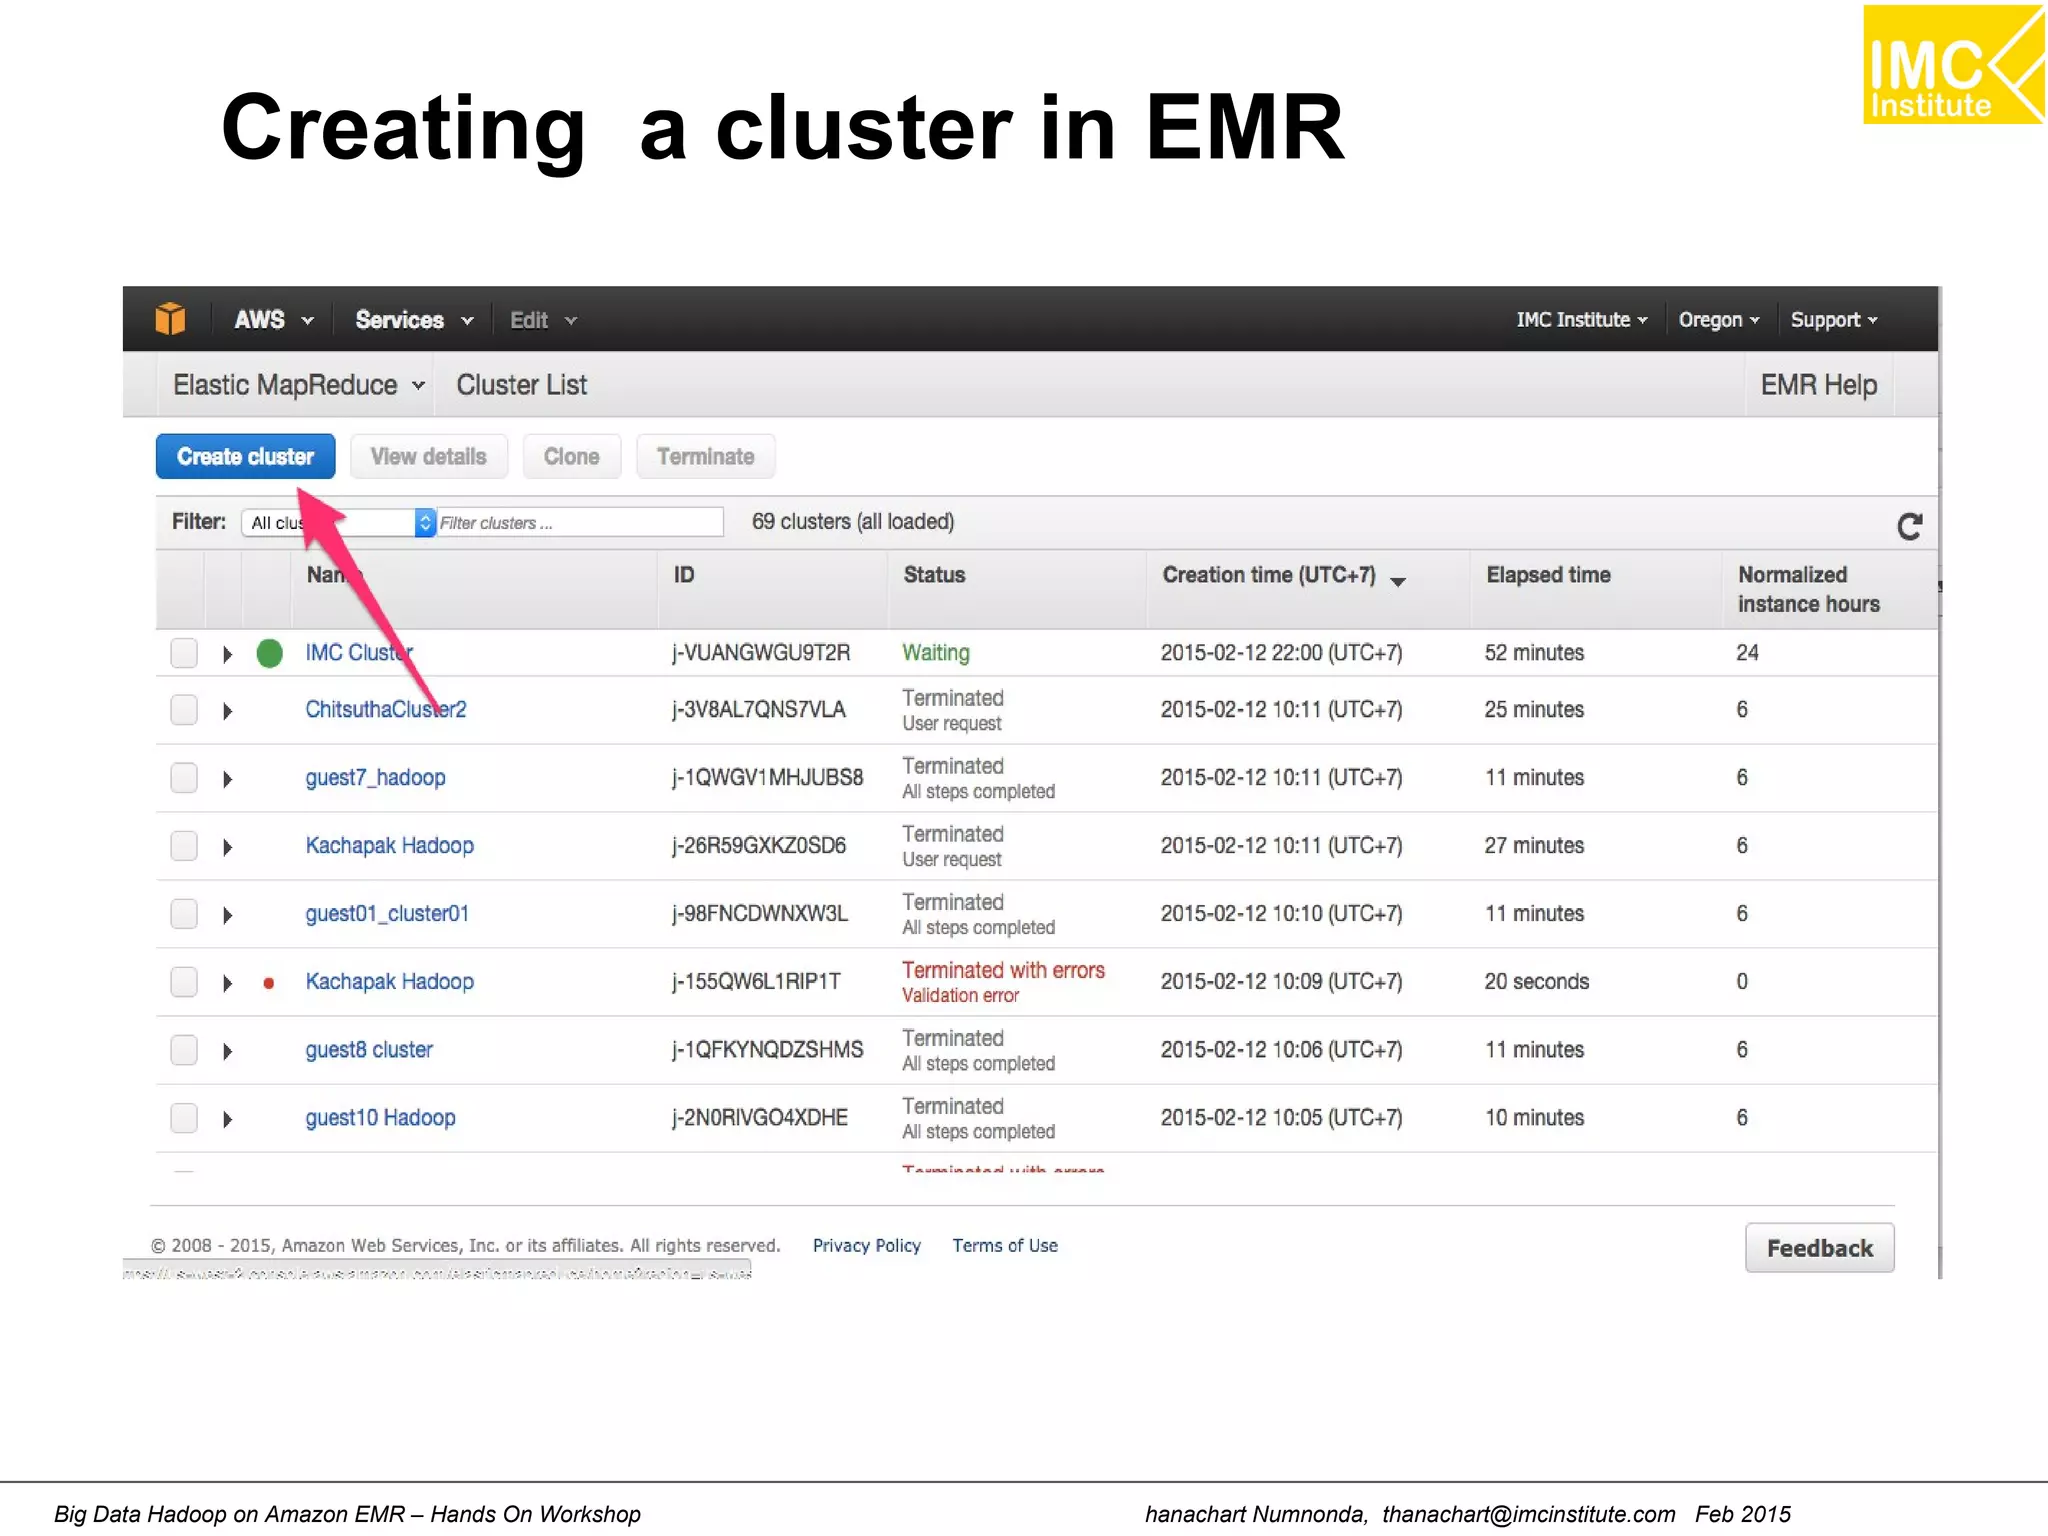The height and width of the screenshot is (1536, 2048).
Task: Expand the IMC Cluster row details
Action: pos(227,654)
